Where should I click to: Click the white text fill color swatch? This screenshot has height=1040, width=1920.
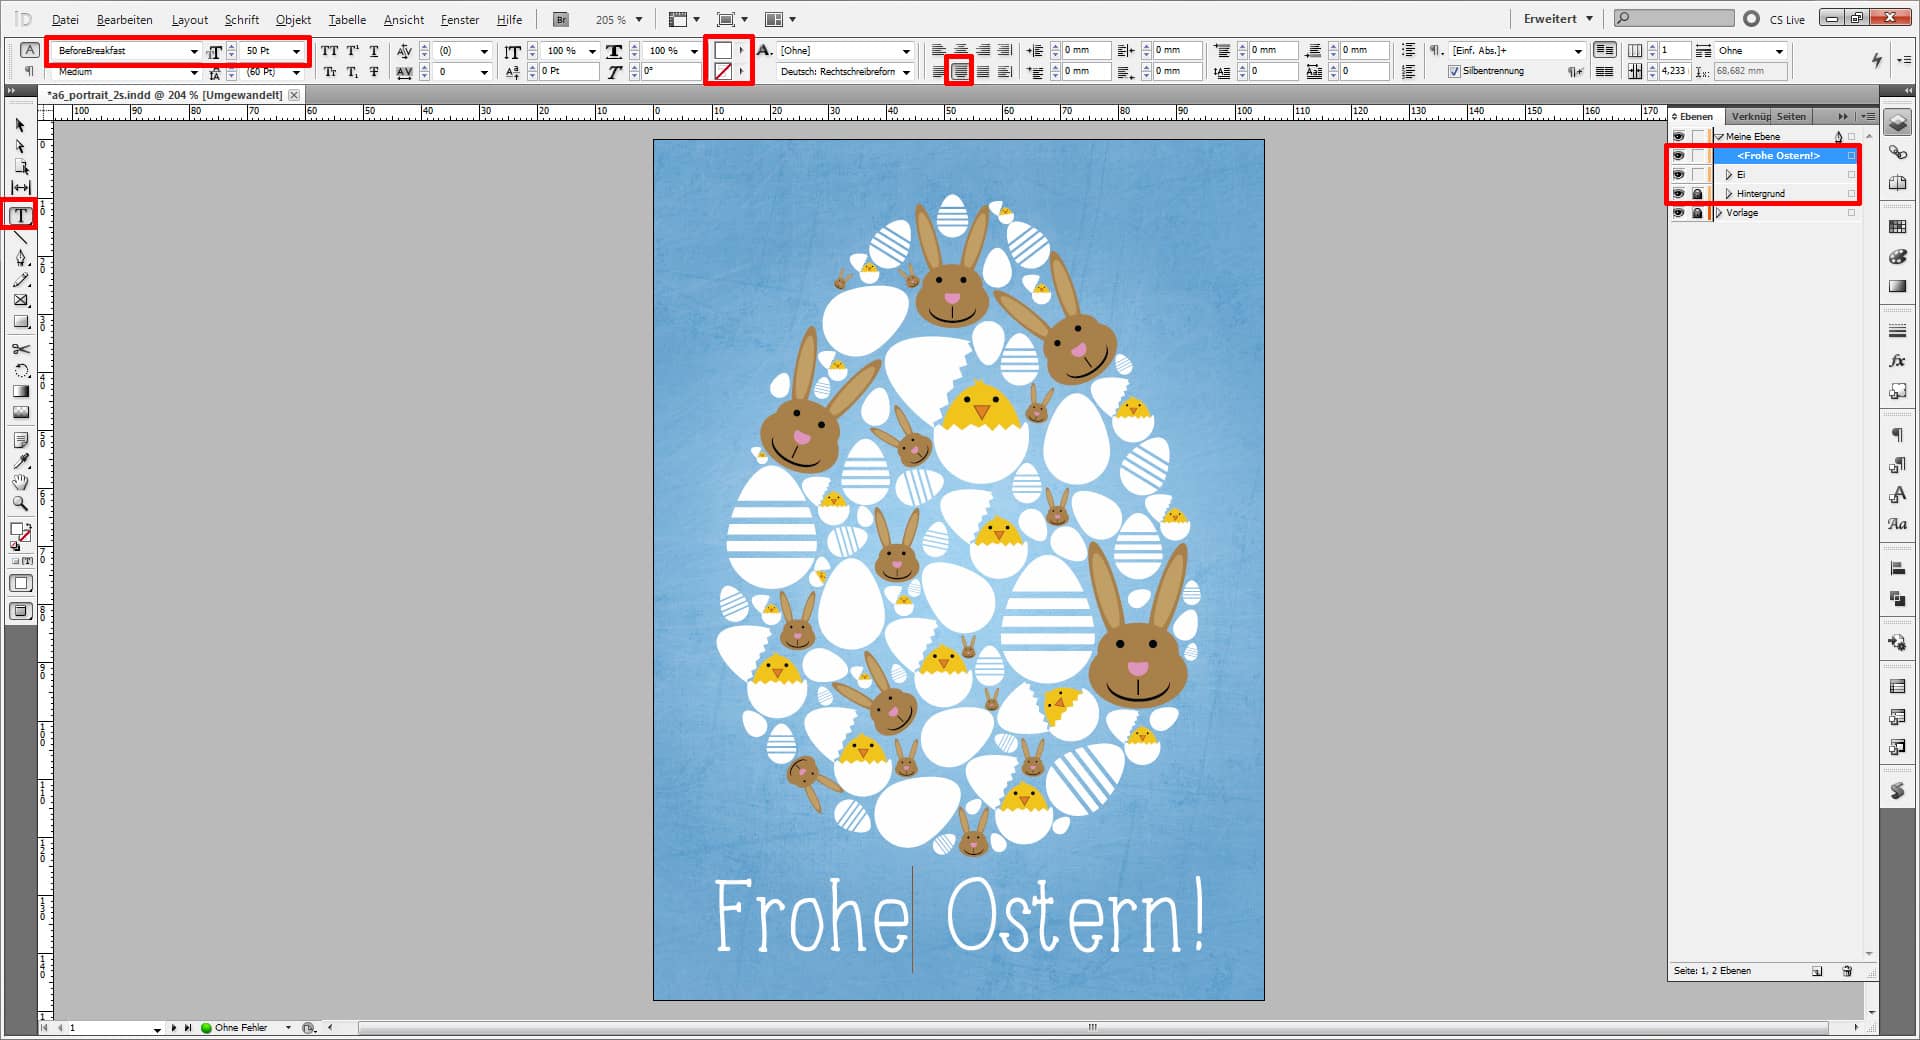722,50
